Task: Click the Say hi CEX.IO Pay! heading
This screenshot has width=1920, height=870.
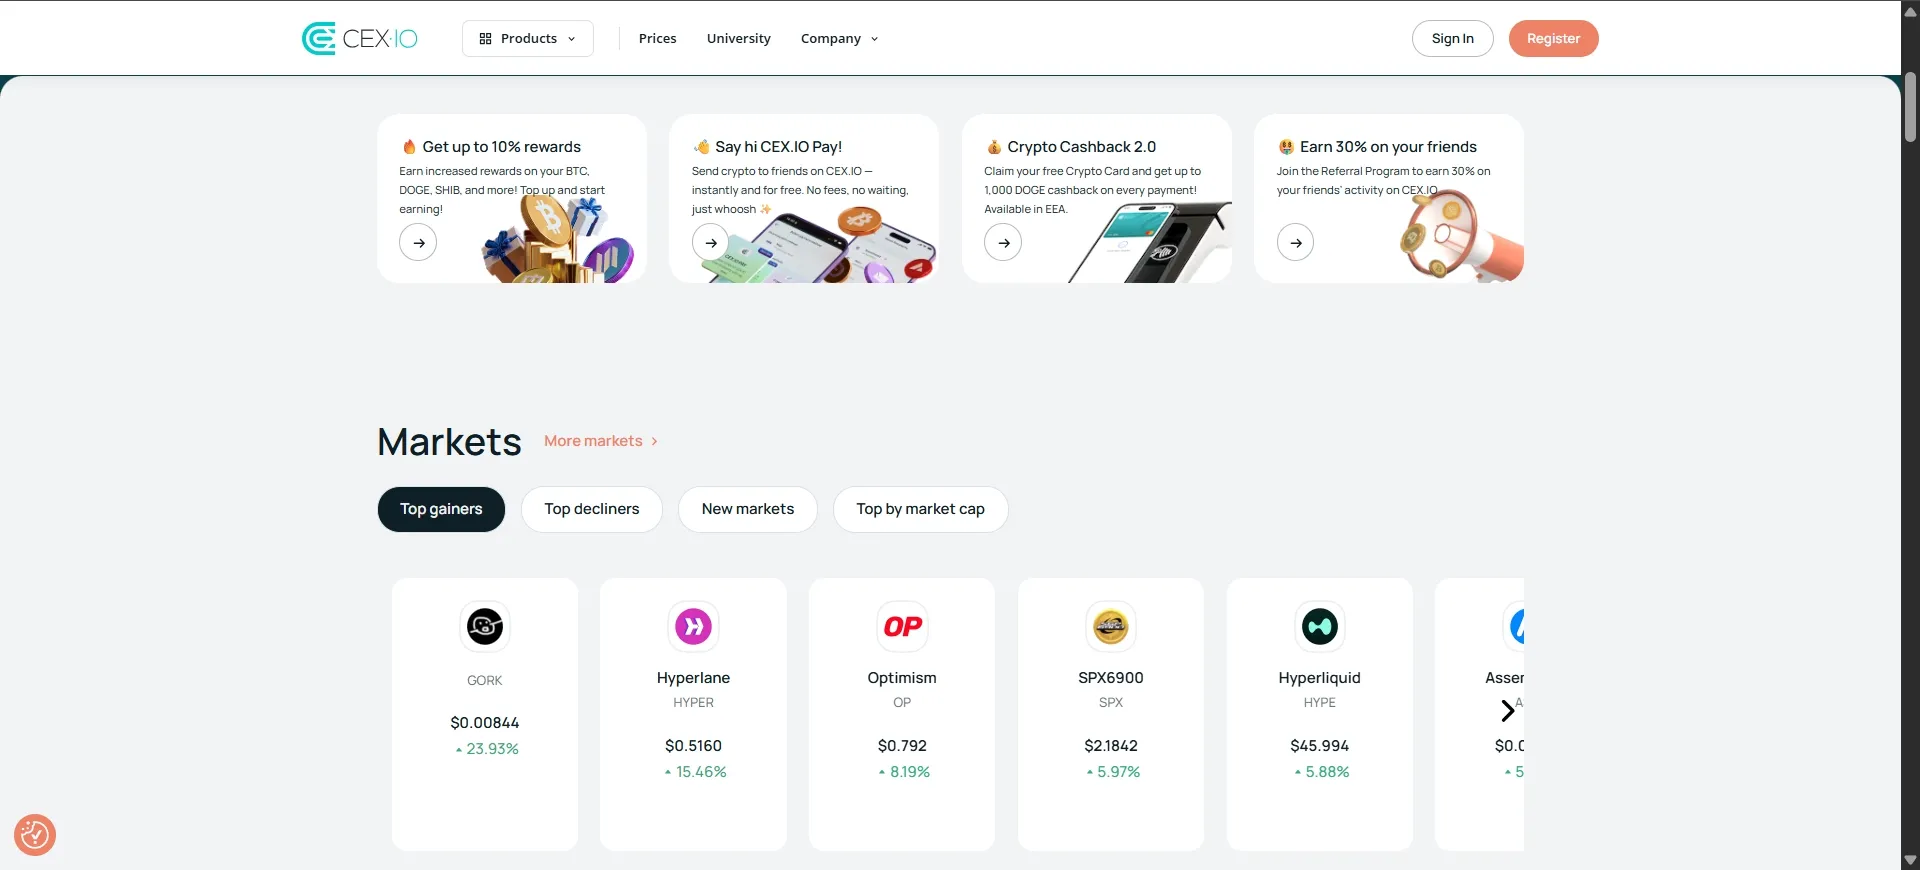Action: [778, 147]
